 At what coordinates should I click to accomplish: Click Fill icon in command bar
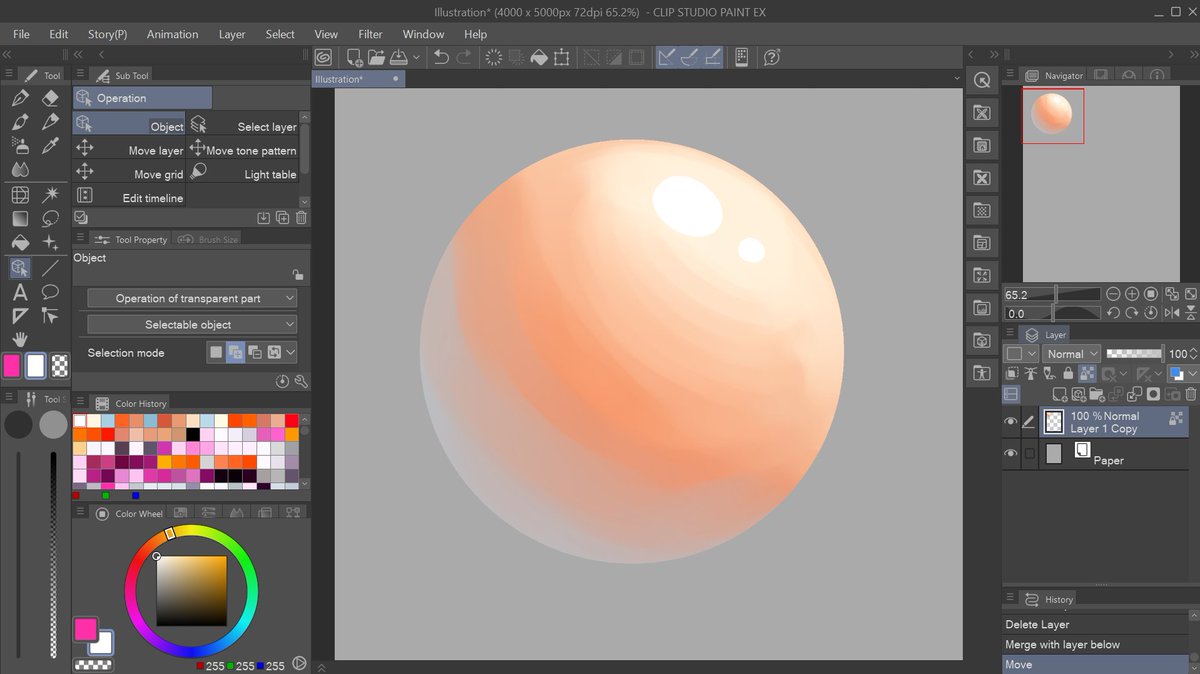tap(538, 57)
